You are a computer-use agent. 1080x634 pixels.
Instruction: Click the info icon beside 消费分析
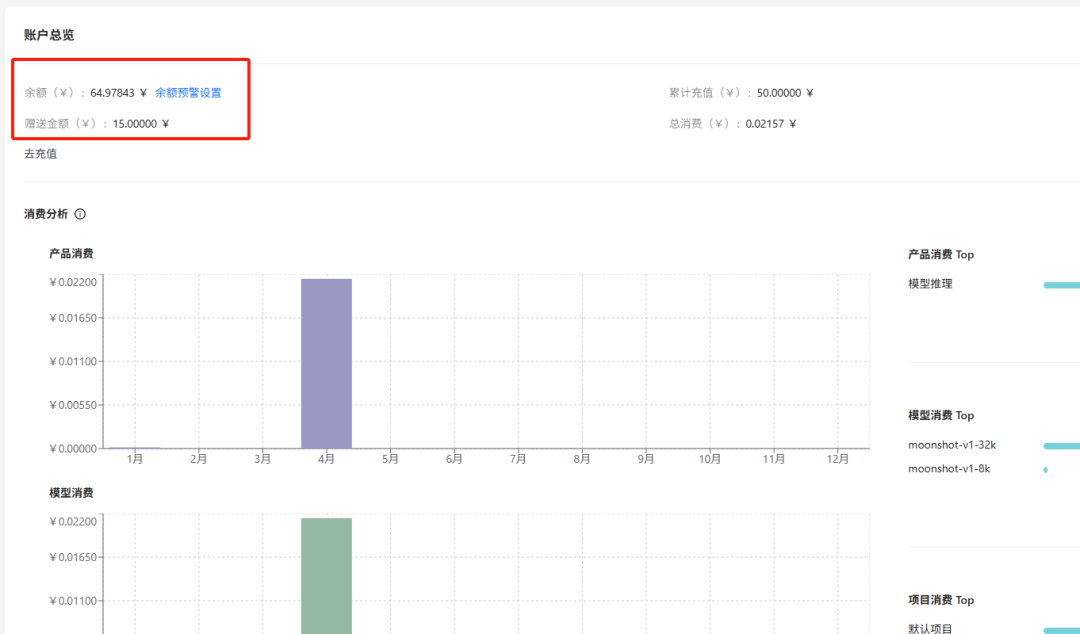tap(80, 214)
